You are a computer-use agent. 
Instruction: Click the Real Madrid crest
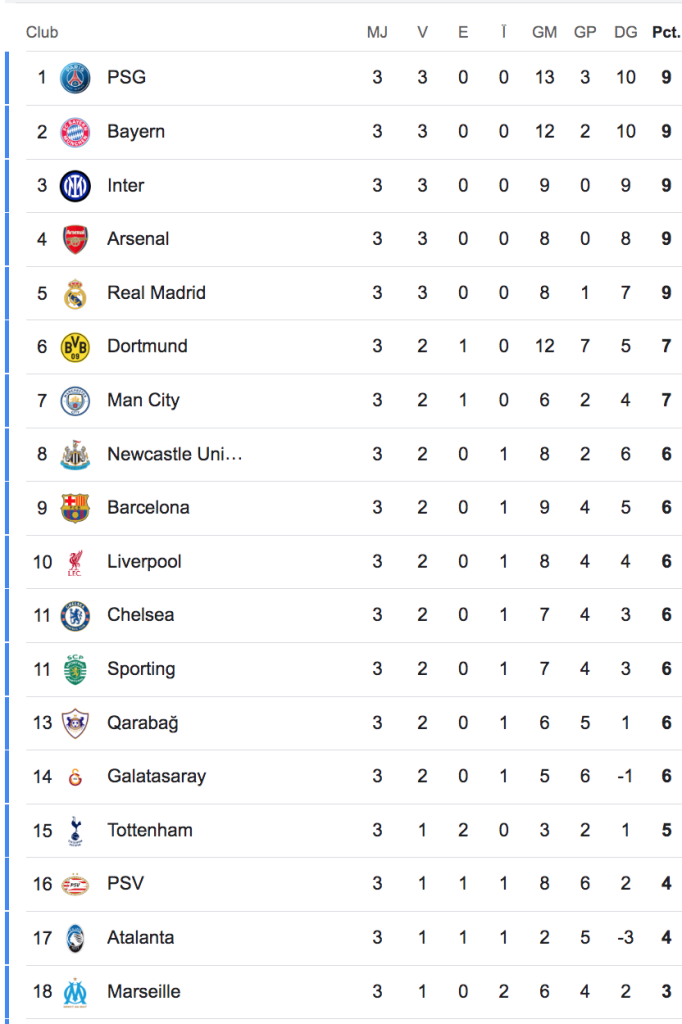point(75,293)
